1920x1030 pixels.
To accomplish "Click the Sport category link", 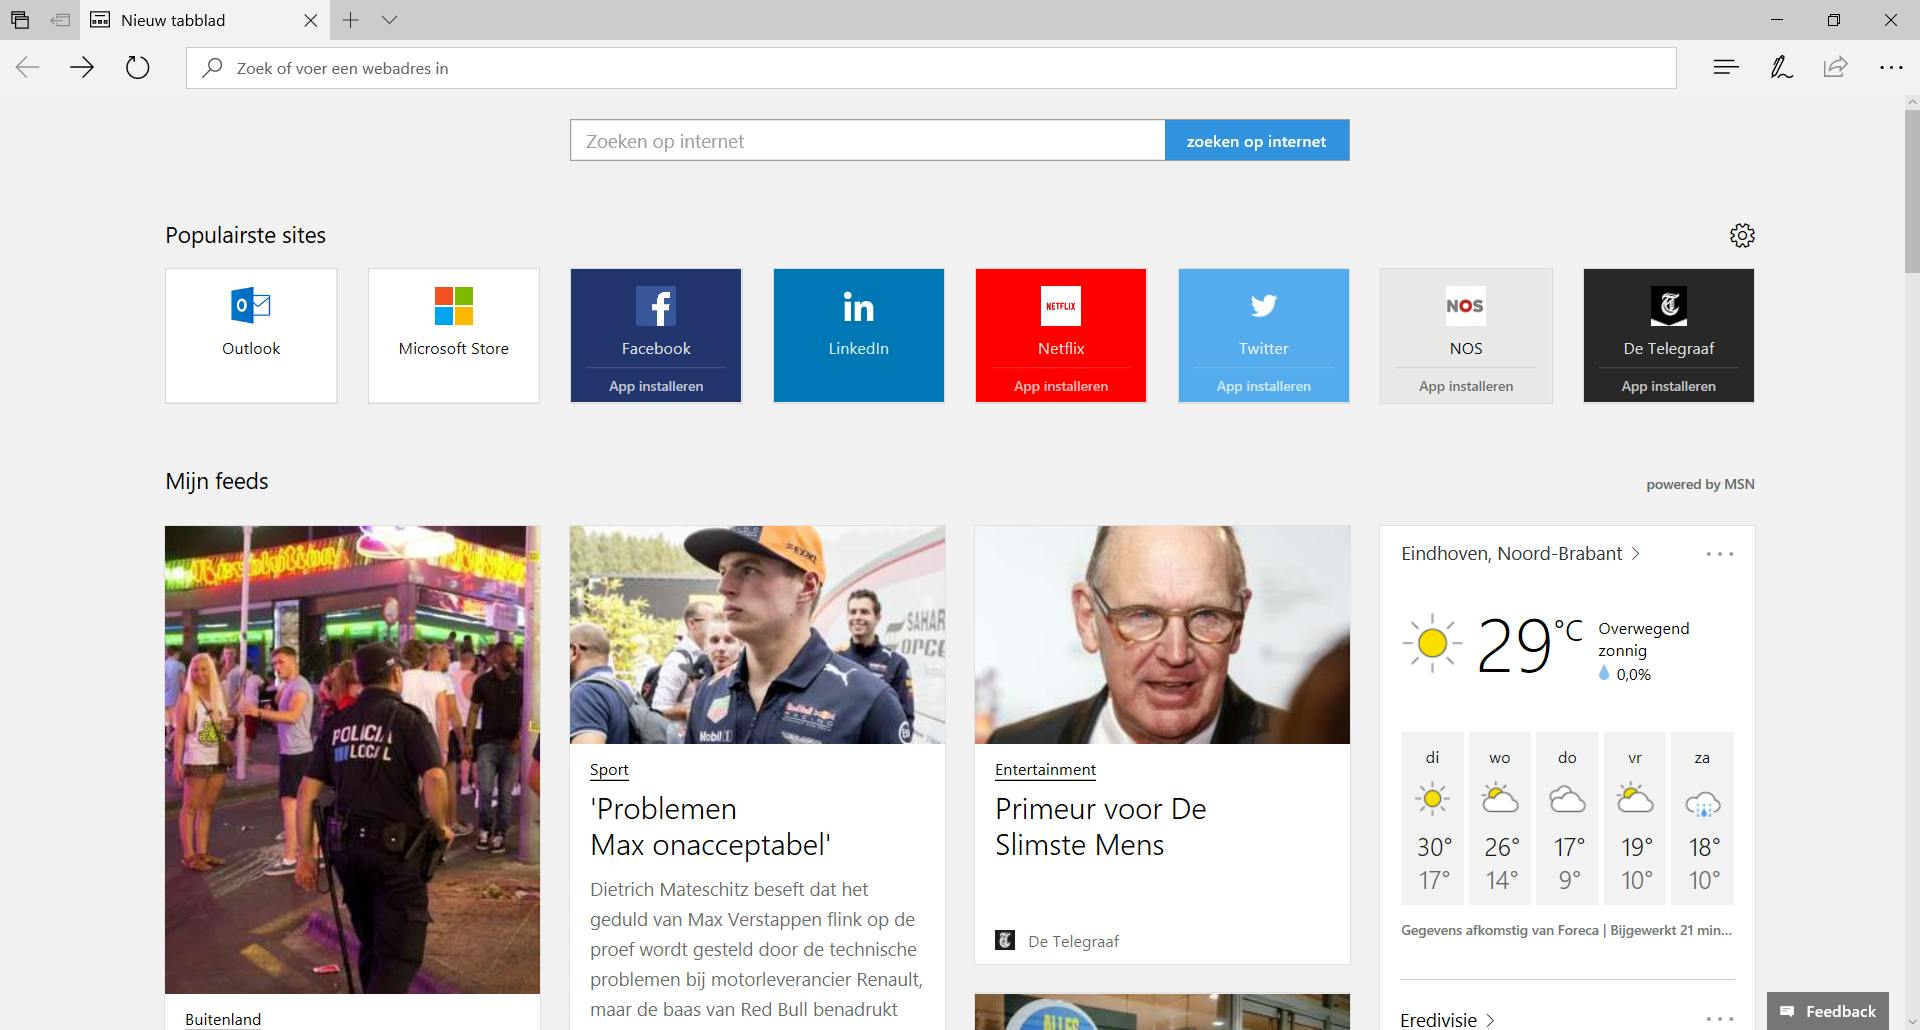I will (x=609, y=770).
